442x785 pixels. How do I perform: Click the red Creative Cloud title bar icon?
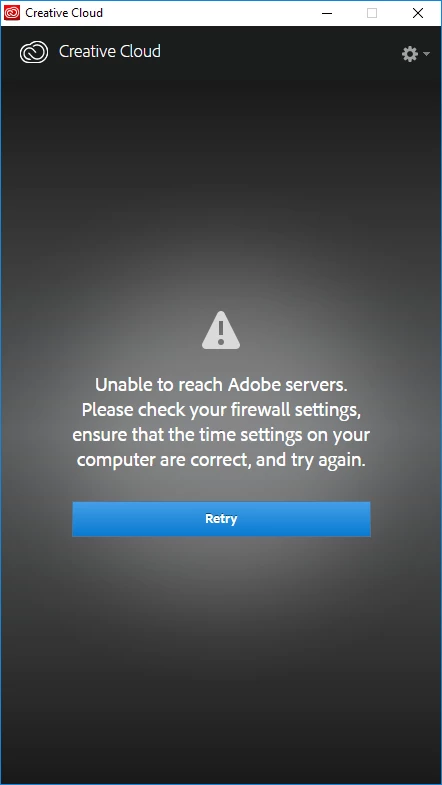(12, 13)
